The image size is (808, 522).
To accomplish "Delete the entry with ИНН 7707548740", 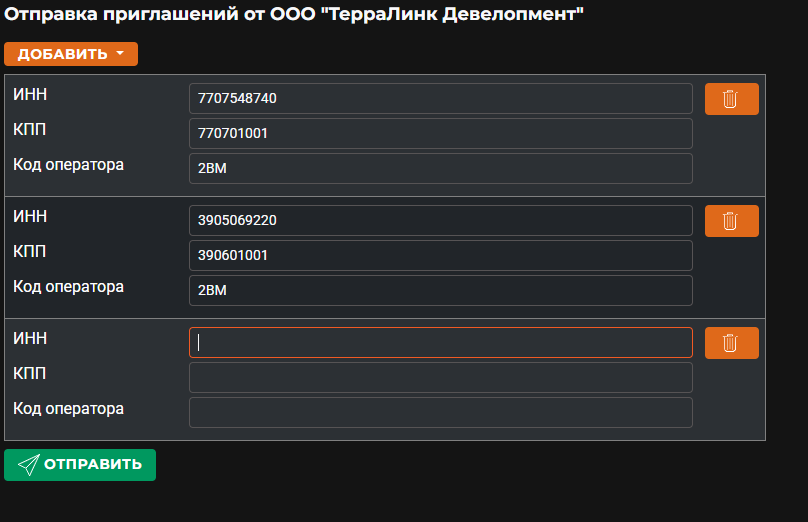I will (731, 99).
